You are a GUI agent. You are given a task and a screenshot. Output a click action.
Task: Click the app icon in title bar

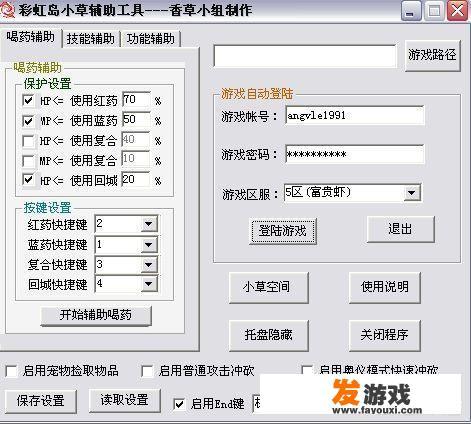7,10
